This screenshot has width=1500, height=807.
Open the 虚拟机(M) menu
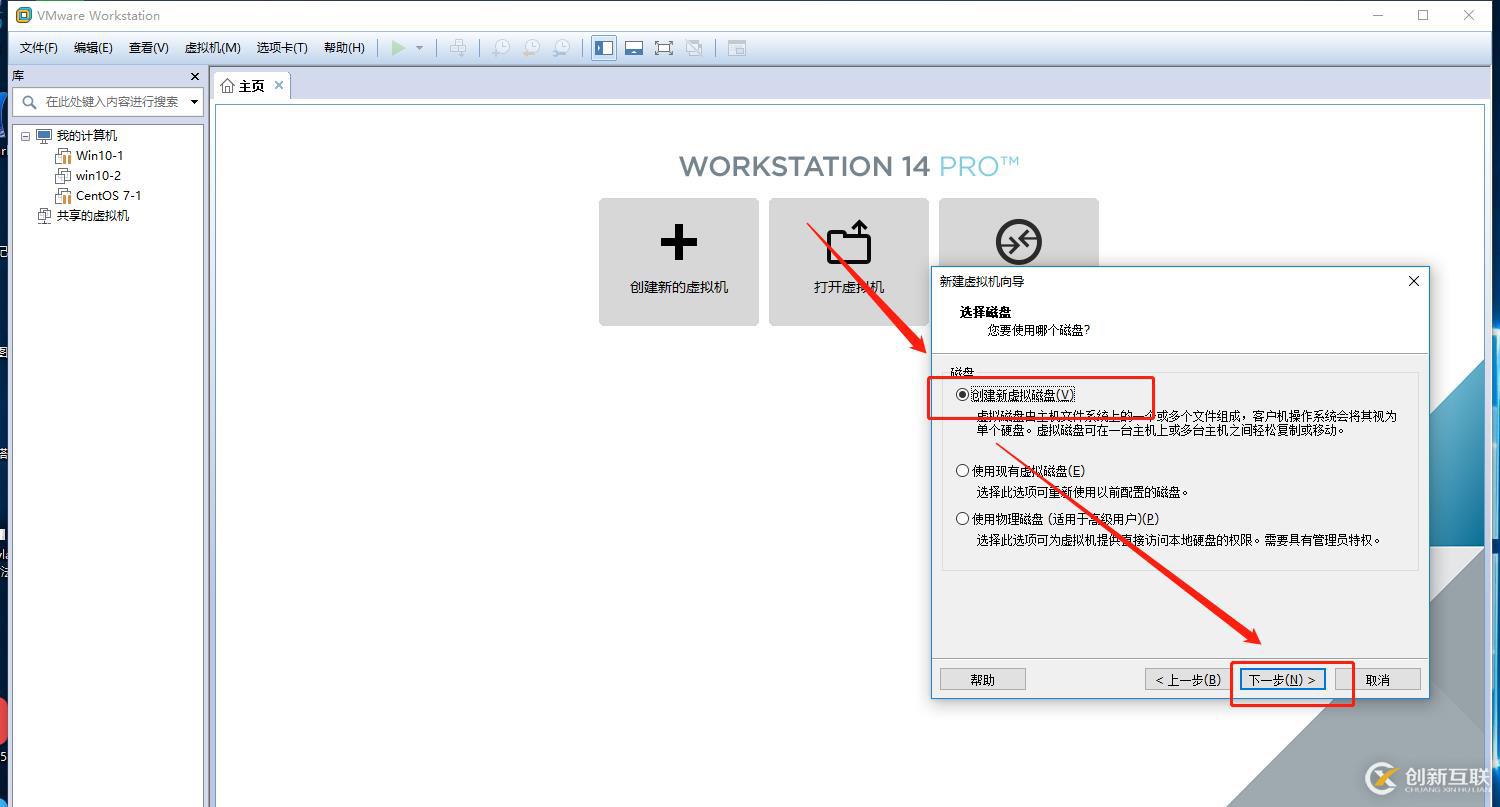tap(212, 48)
